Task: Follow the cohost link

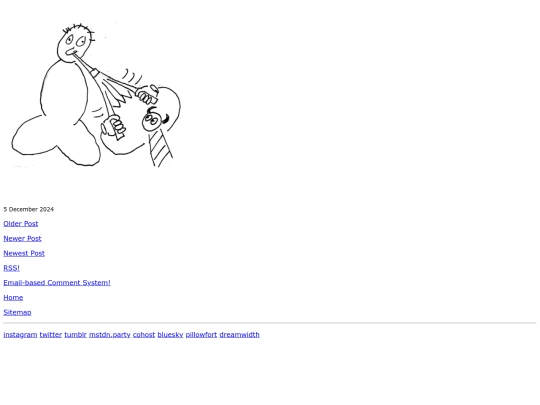Action: pos(144,335)
